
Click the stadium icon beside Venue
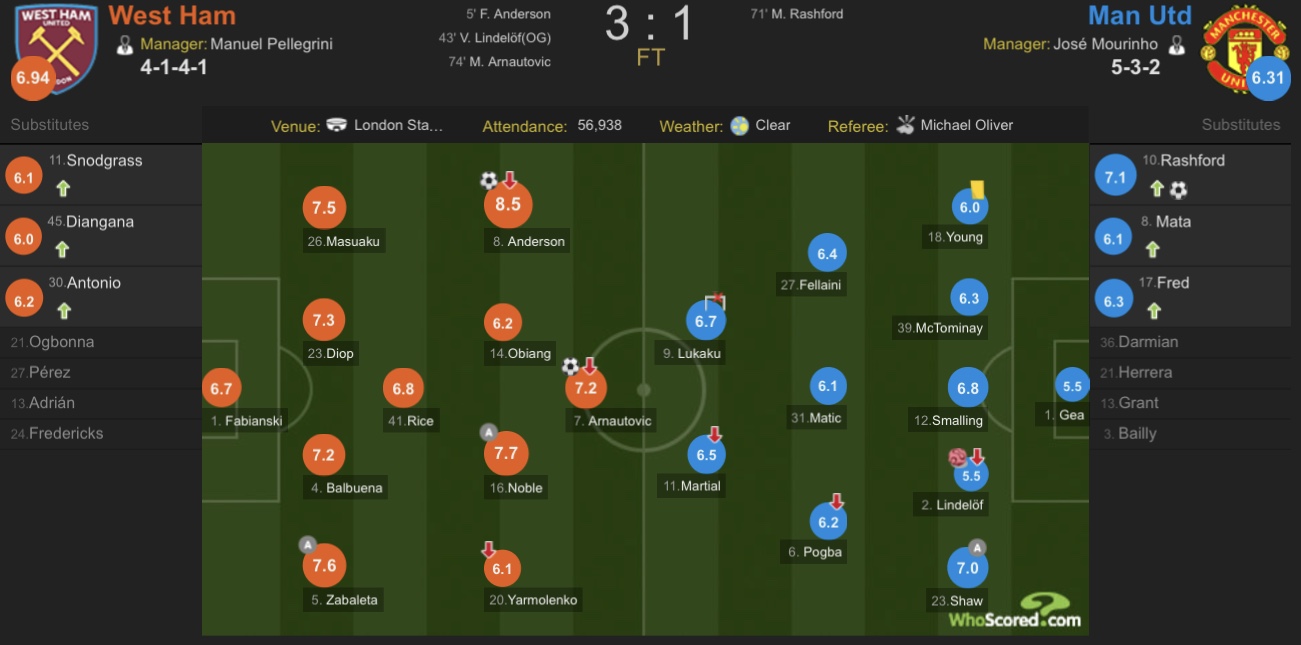point(337,125)
